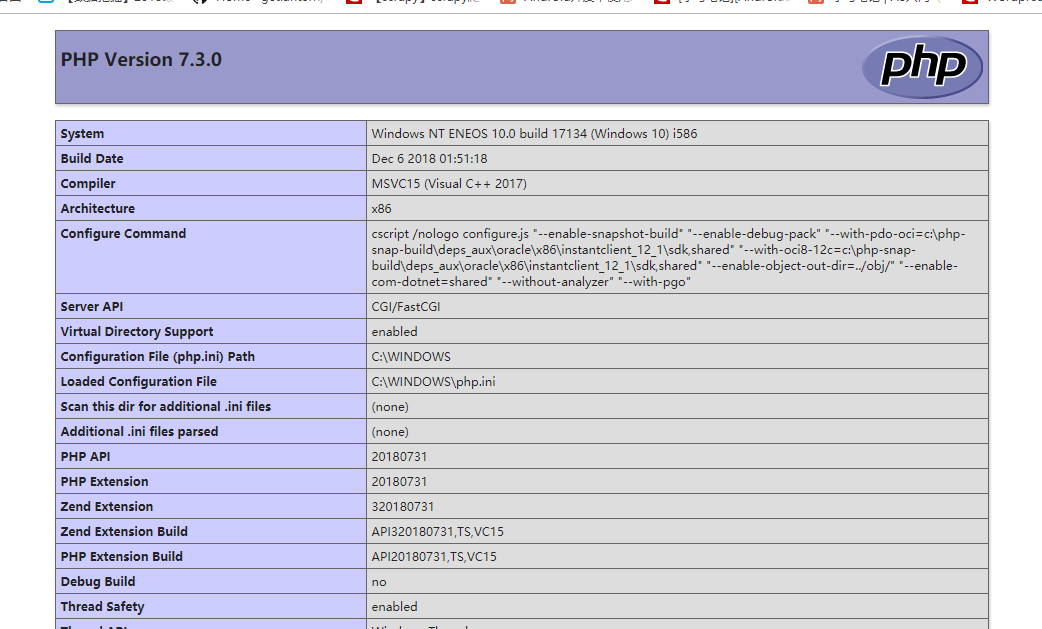Select the Windows NT ENEOS 10.0 build value
This screenshot has width=1042, height=629.
pyautogui.click(x=534, y=134)
